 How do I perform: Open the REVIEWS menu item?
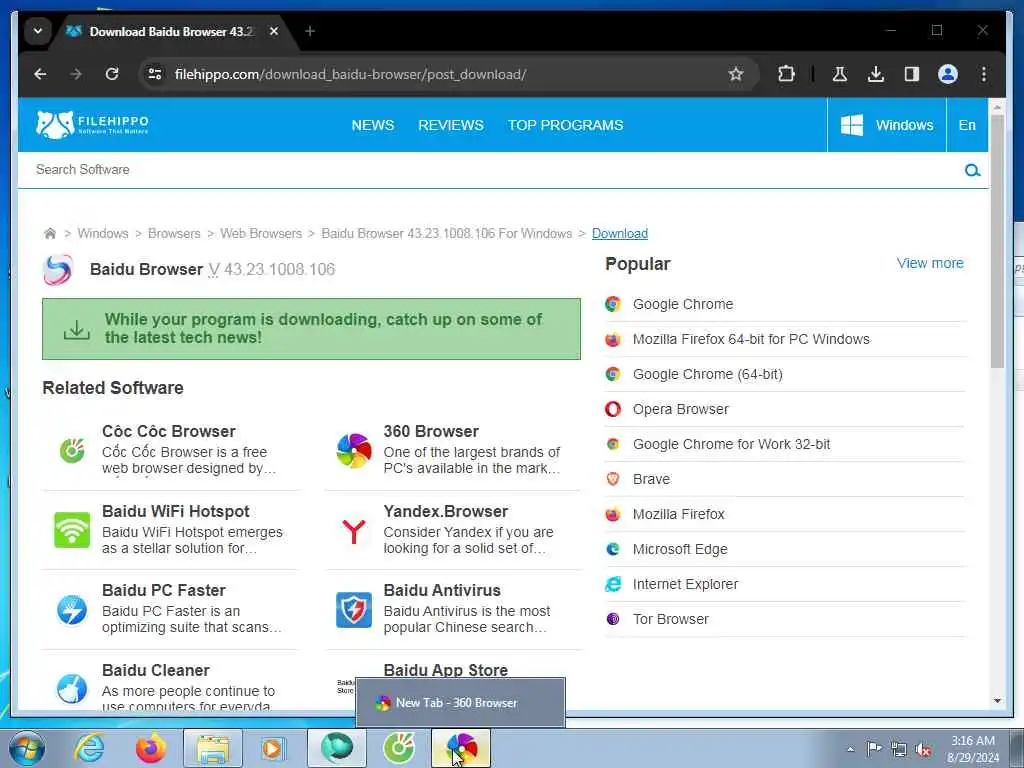[451, 125]
